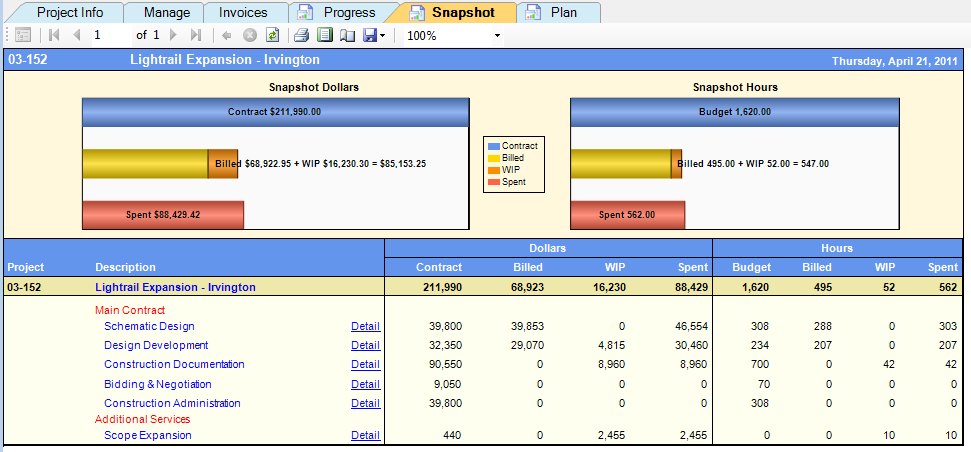This screenshot has height=452, width=971.
Task: Open the 100% zoom dropdown
Action: pos(497,36)
